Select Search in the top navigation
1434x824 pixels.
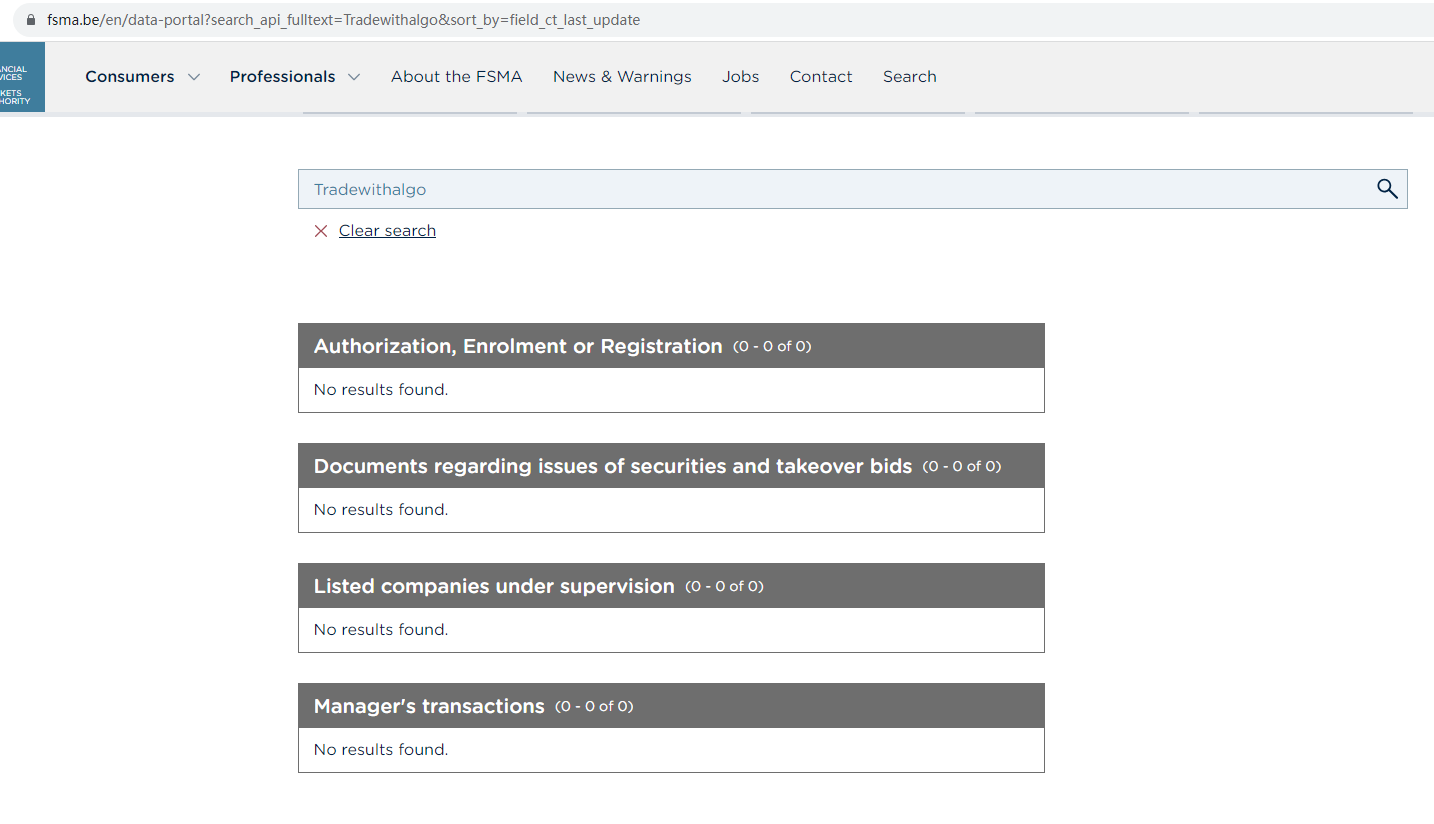(x=909, y=77)
